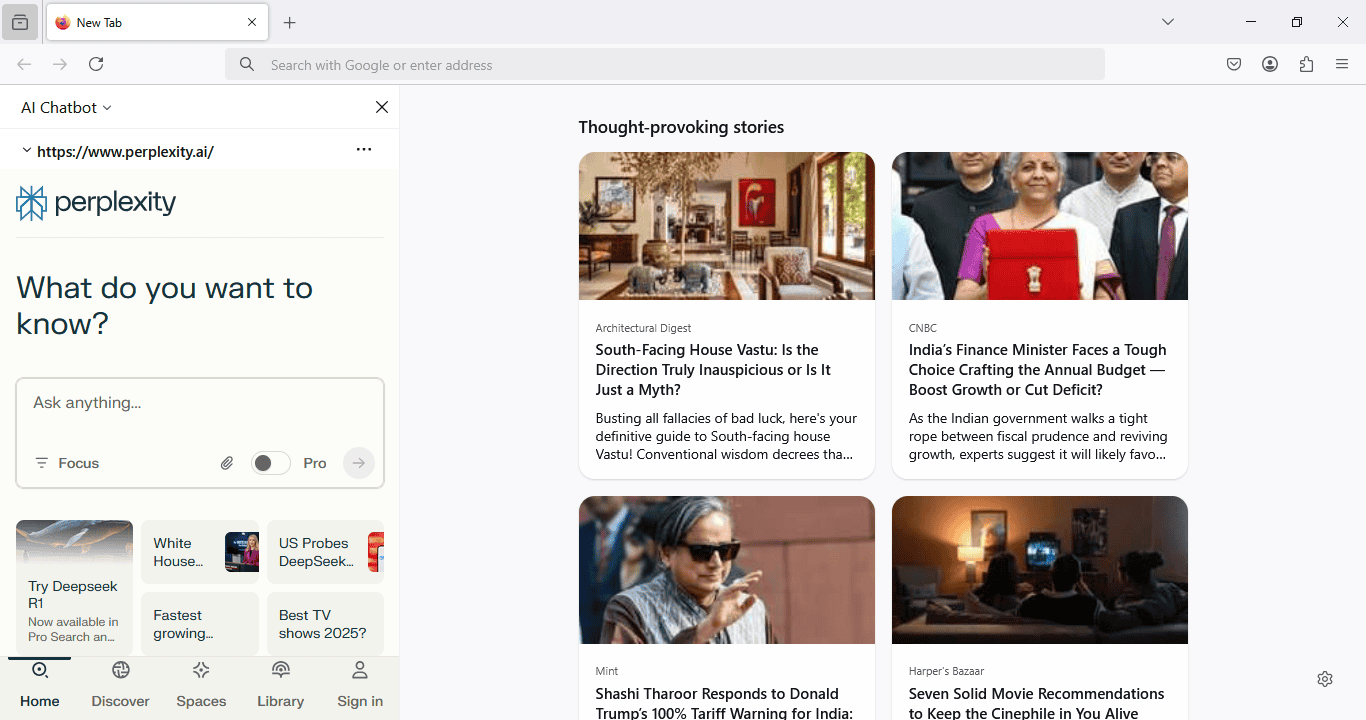The image size is (1366, 720).
Task: Open the India's Finance Minister story image
Action: pos(1040,226)
